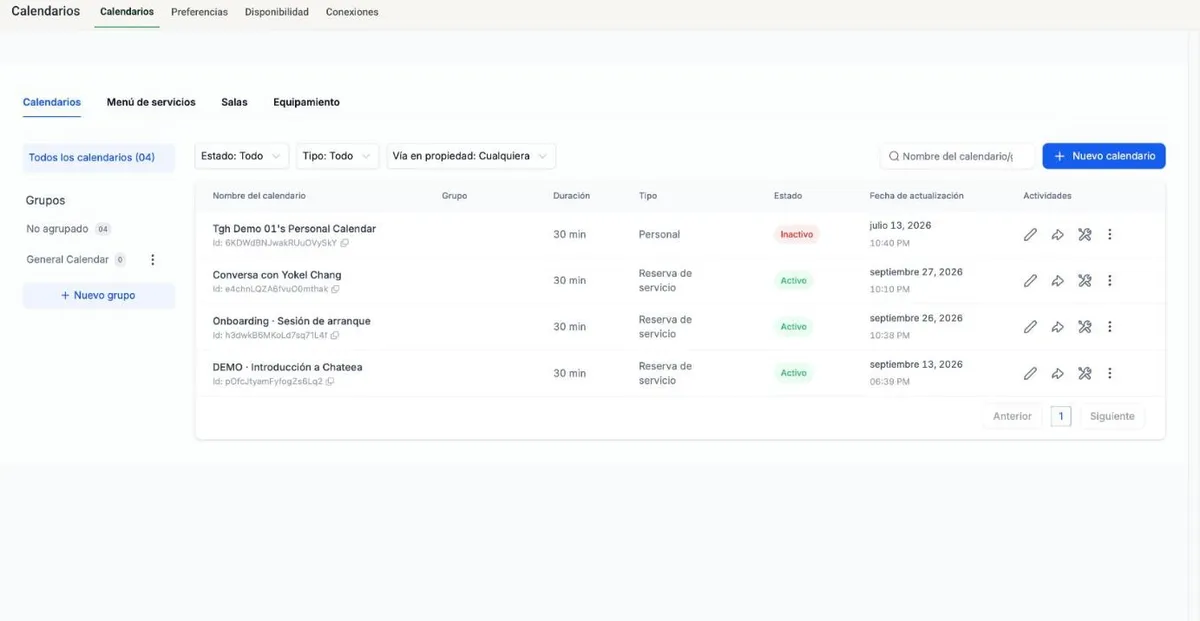
Task: Go to the next page with Siguiente
Action: tap(1112, 416)
